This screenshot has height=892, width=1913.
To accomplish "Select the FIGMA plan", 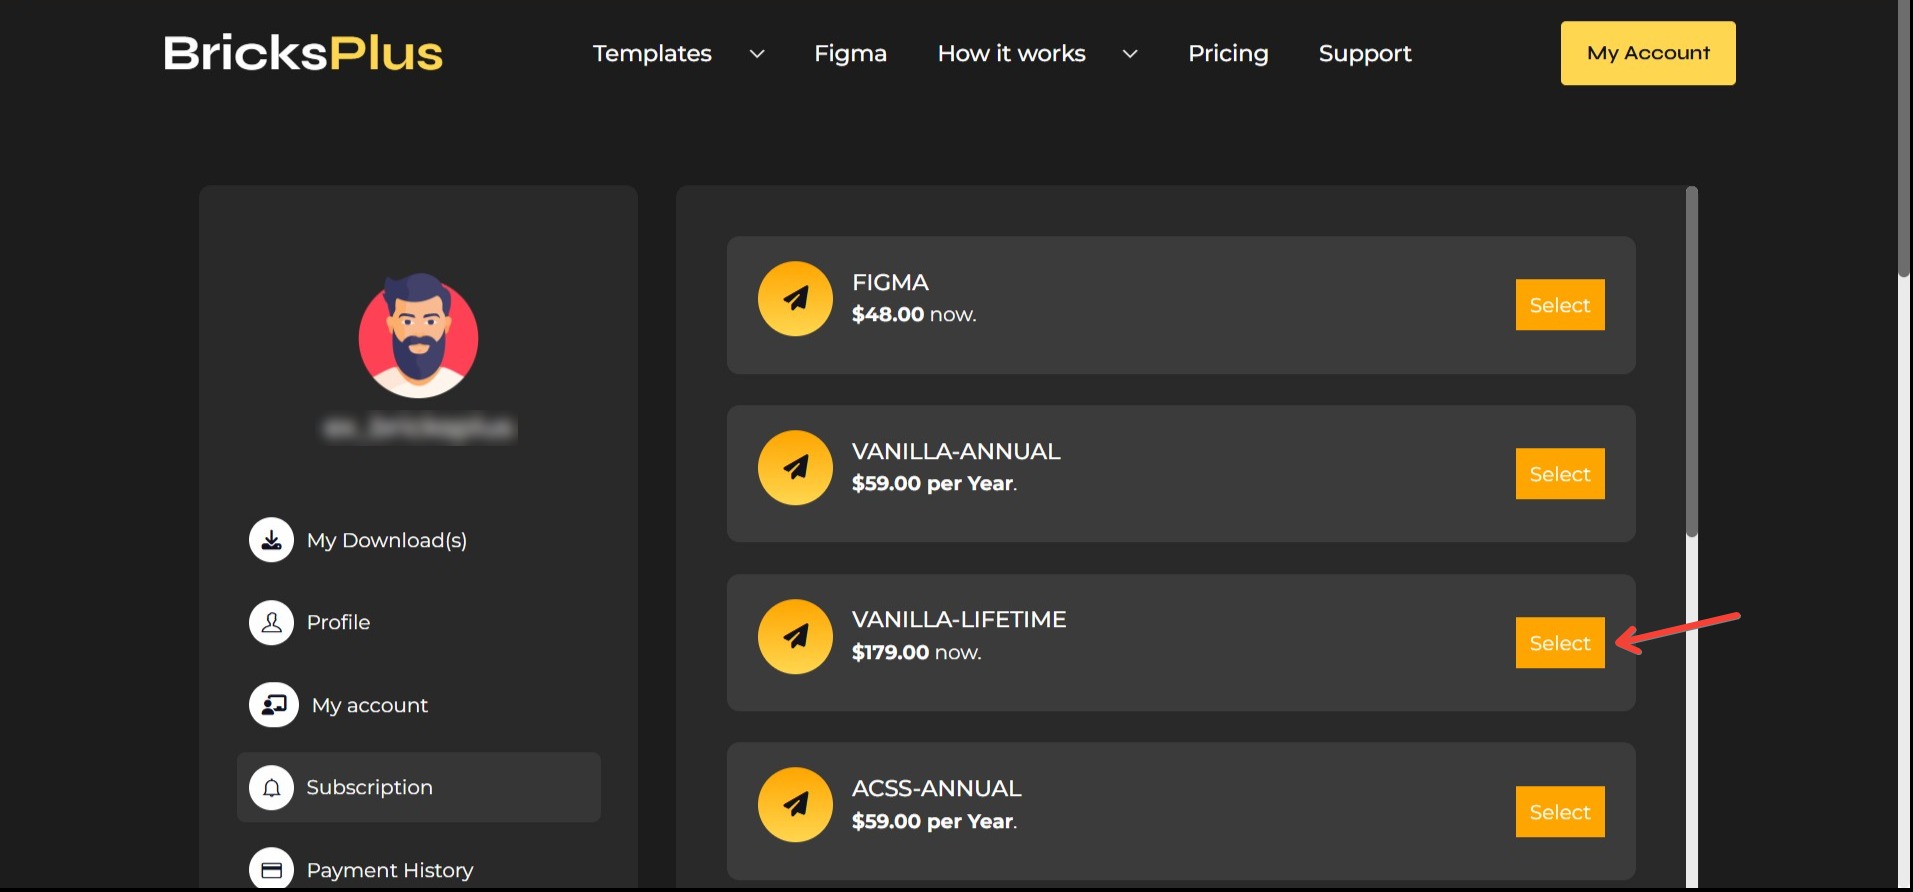I will (x=1560, y=305).
